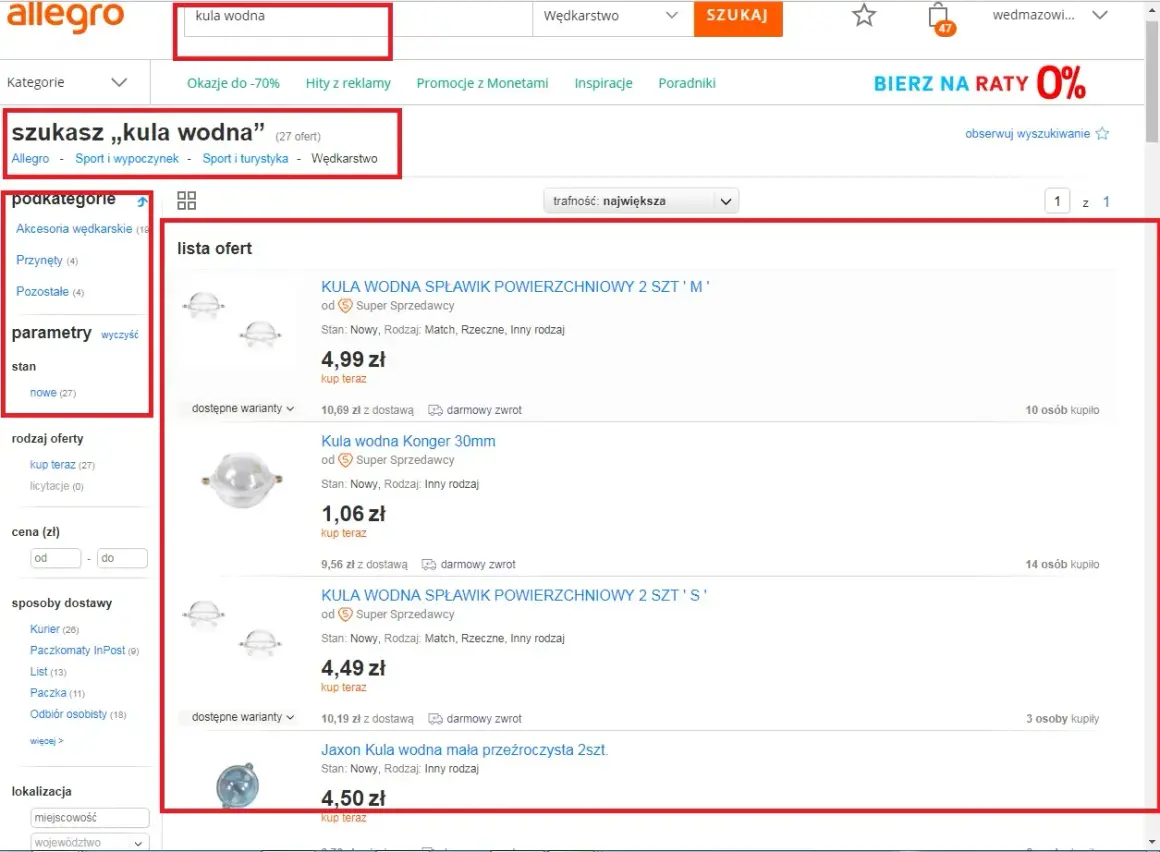
Task: Select Pozostałe subcategory
Action: [x=42, y=292]
